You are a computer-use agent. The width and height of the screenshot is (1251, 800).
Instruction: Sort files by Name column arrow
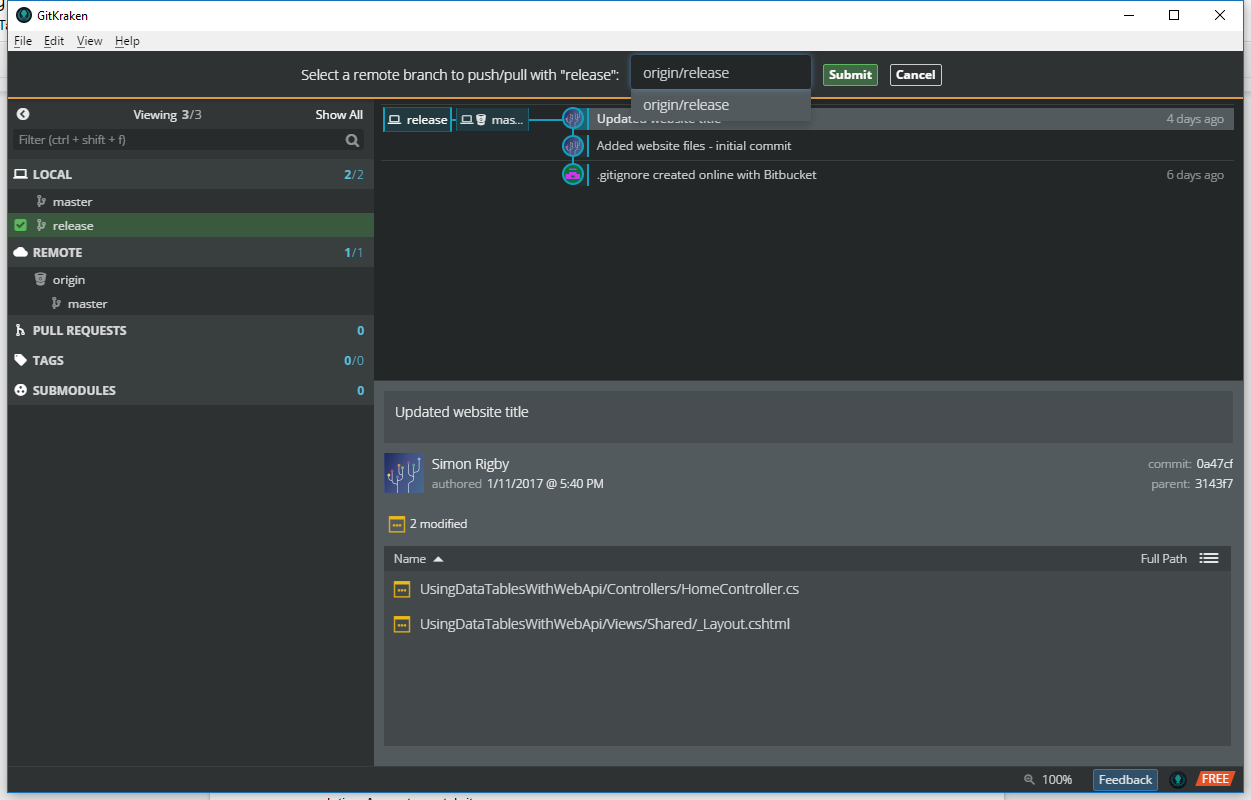tap(438, 559)
